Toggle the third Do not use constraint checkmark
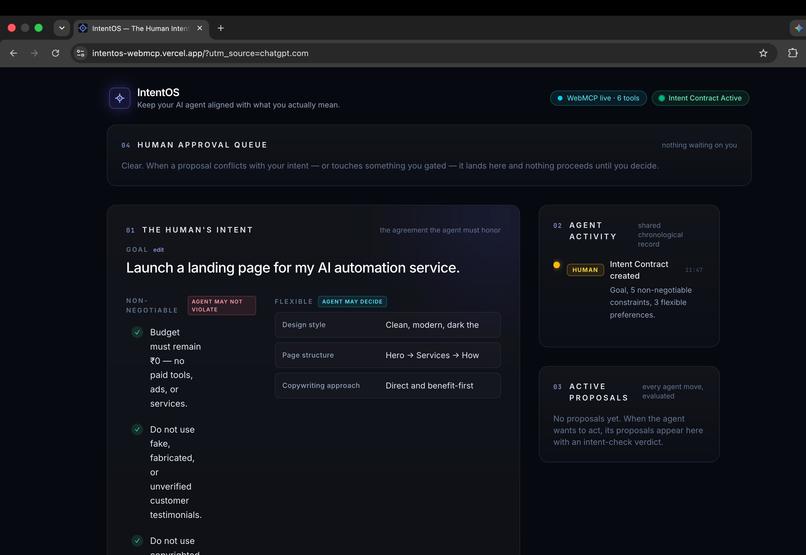This screenshot has width=806, height=555. point(137,541)
